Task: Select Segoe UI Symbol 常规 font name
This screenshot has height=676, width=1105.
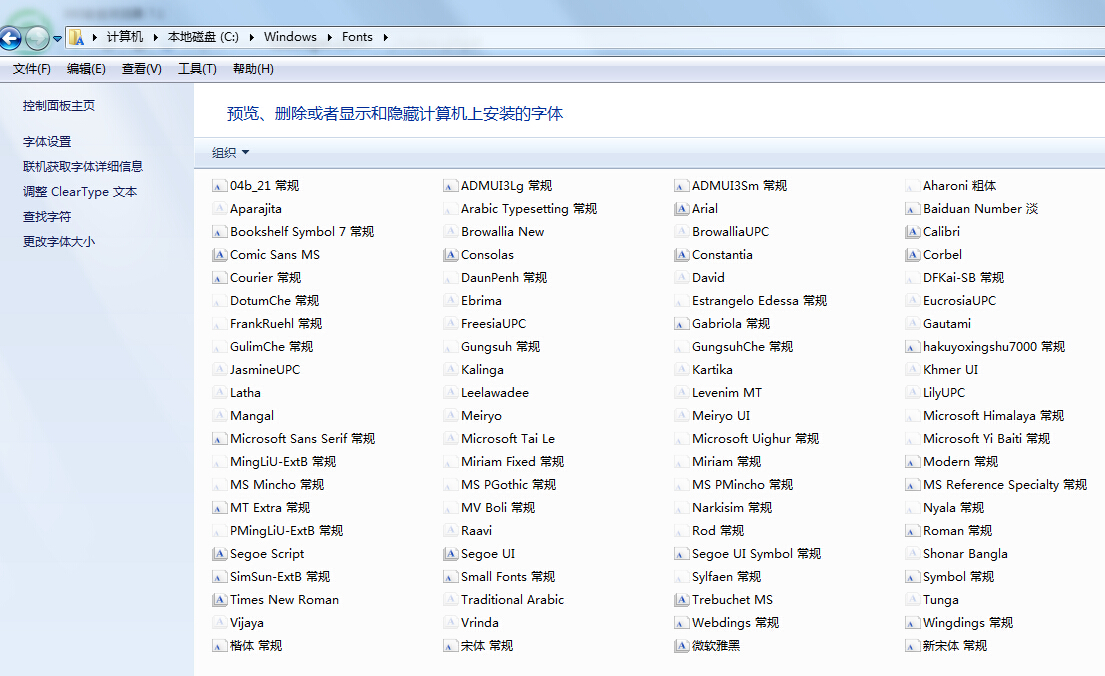Action: (x=757, y=553)
